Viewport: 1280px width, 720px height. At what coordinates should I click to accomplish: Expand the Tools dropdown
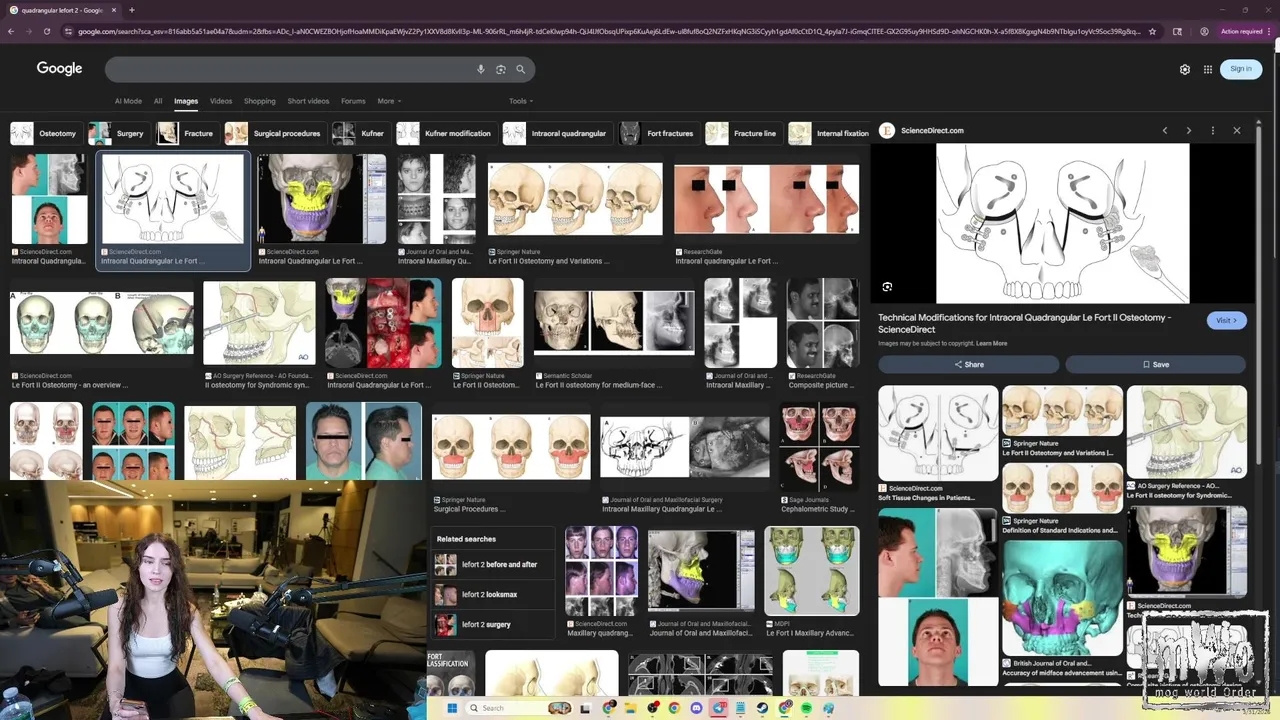[x=520, y=101]
